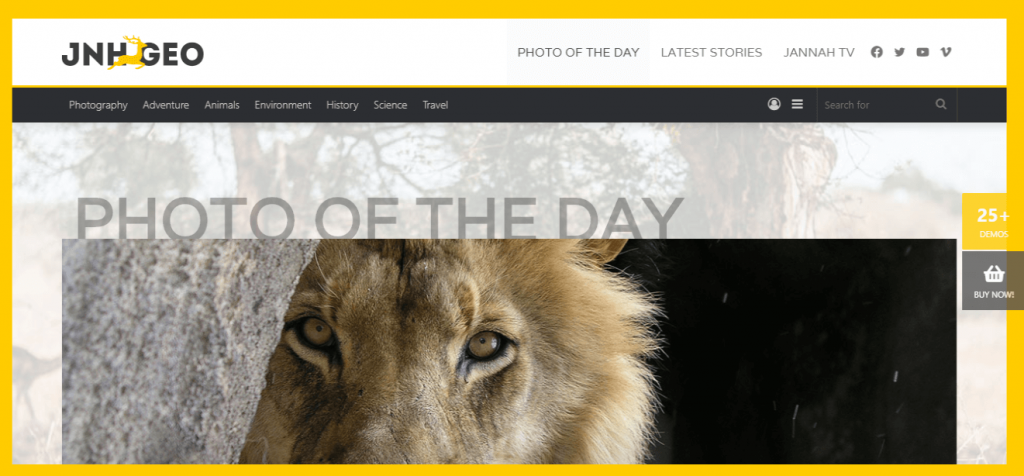Select the Photography category

pyautogui.click(x=98, y=105)
